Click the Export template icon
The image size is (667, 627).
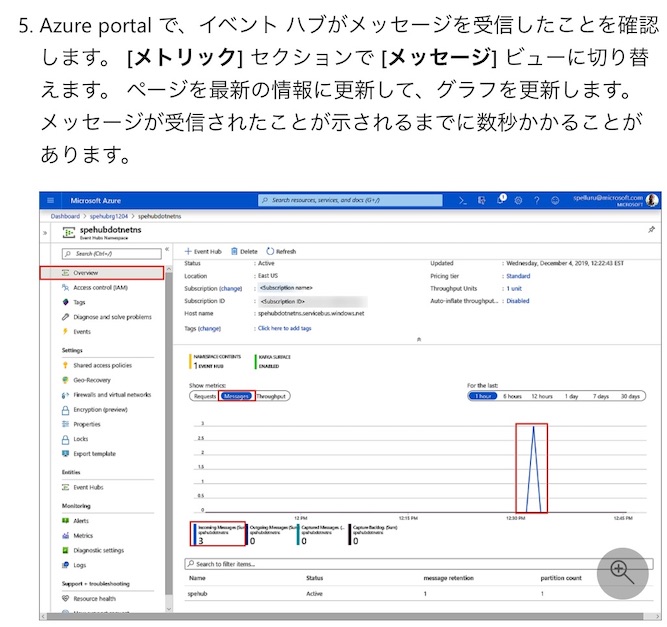(65, 453)
